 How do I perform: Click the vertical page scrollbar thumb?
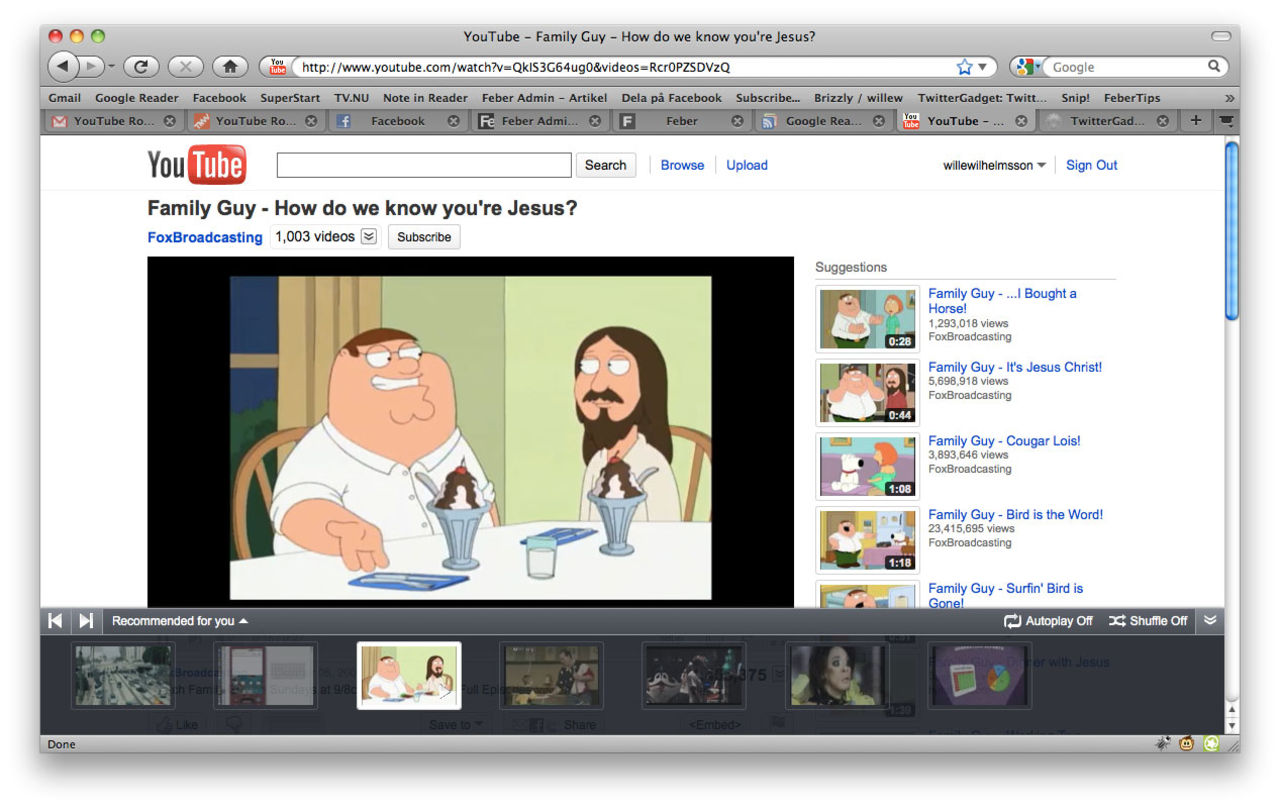(x=1231, y=230)
